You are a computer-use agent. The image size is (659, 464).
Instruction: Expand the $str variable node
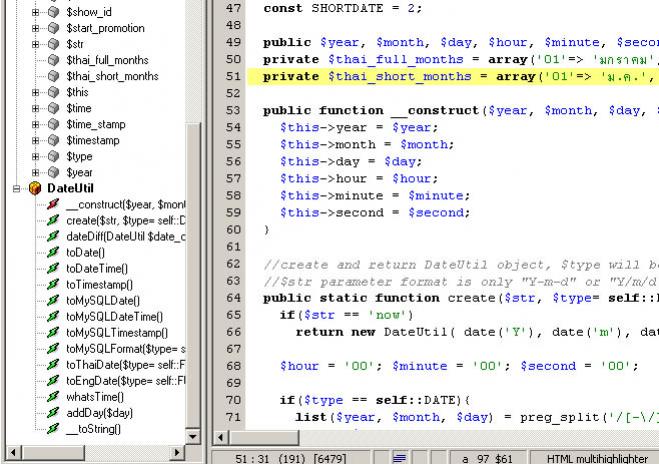(x=36, y=44)
